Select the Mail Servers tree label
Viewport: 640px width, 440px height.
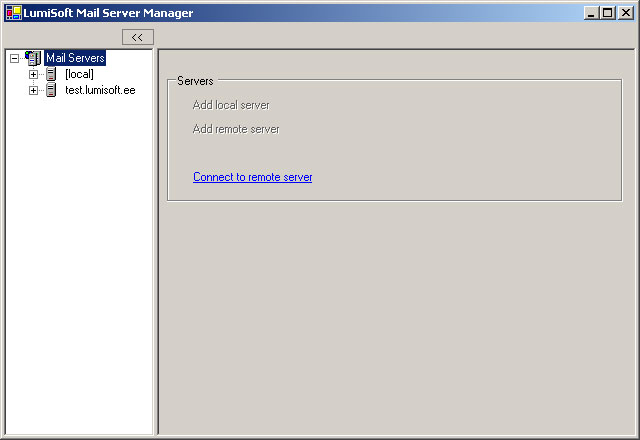[x=75, y=58]
